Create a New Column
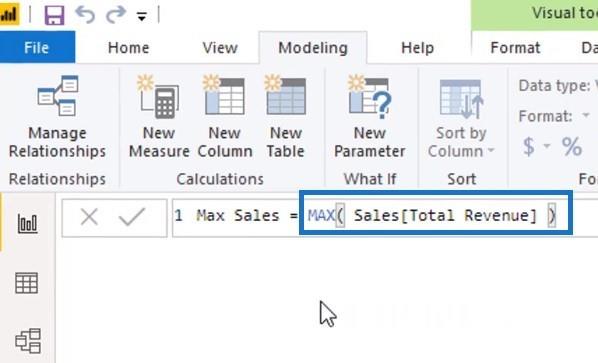Image resolution: width=598 pixels, height=363 pixels. point(225,117)
